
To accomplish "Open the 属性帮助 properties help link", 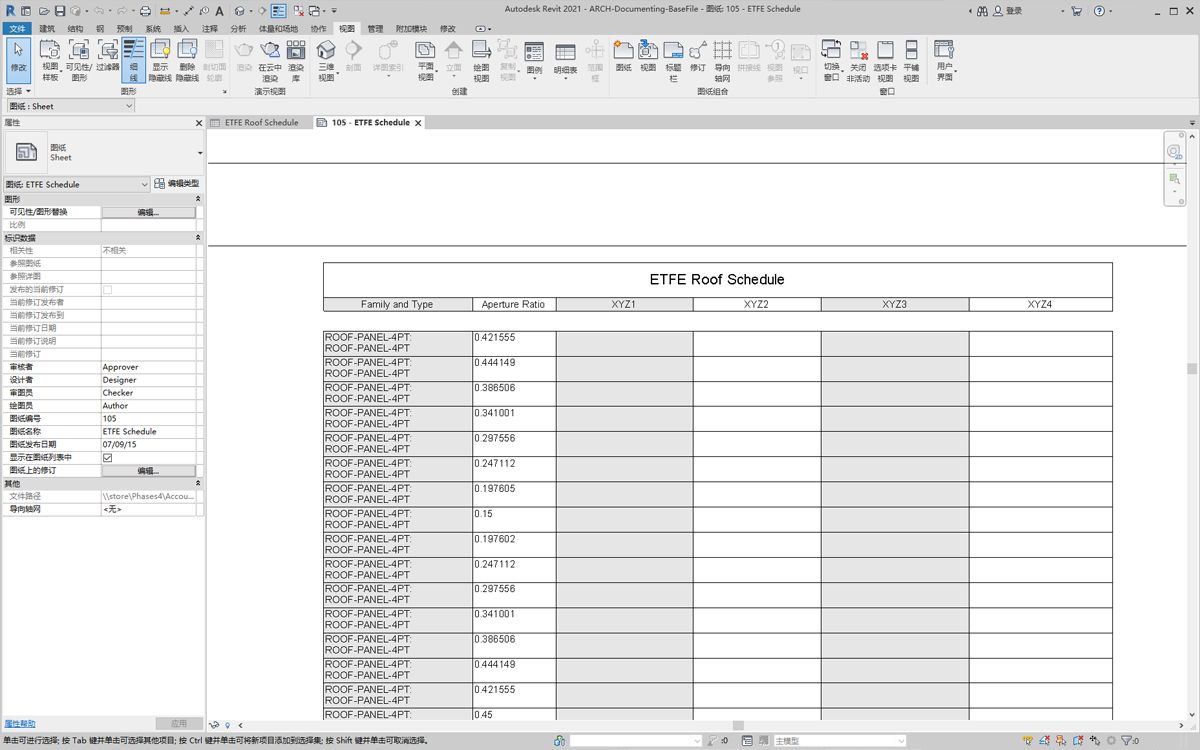I will 20,723.
